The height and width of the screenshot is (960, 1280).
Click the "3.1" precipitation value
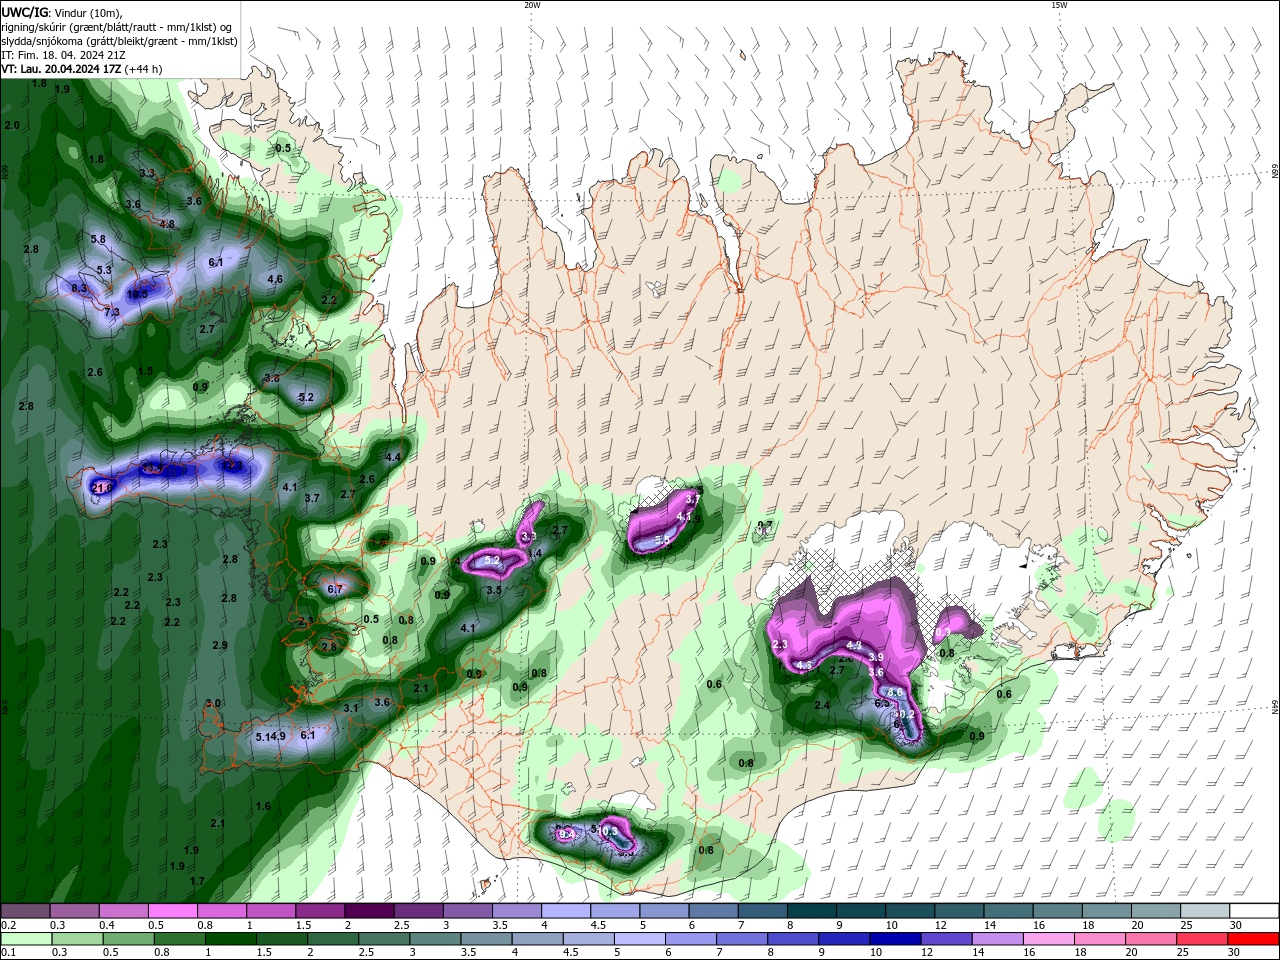coord(351,708)
